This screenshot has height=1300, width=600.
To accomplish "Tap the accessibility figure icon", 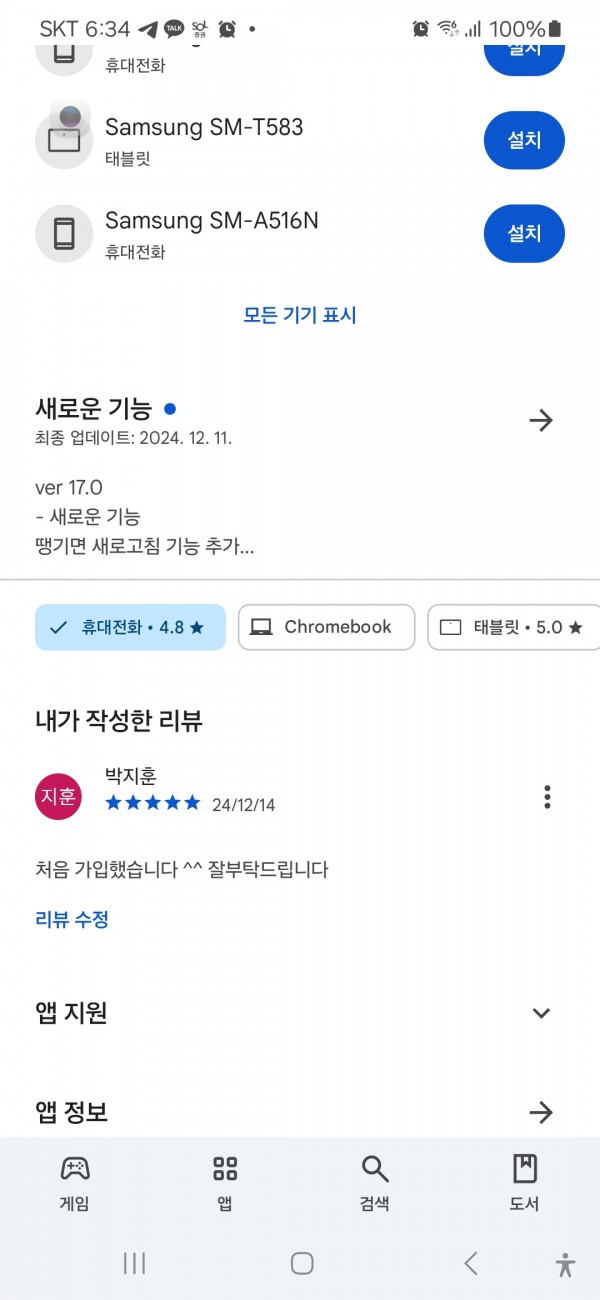I will 565,1264.
